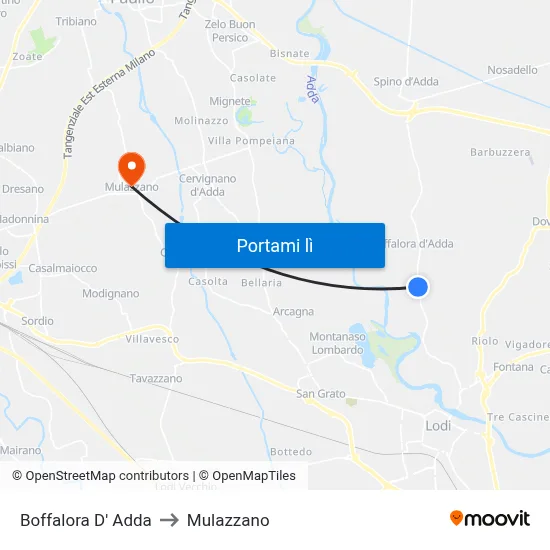This screenshot has height=550, width=550.
Task: Click the Cervignano d'Adda label
Action: point(208,185)
